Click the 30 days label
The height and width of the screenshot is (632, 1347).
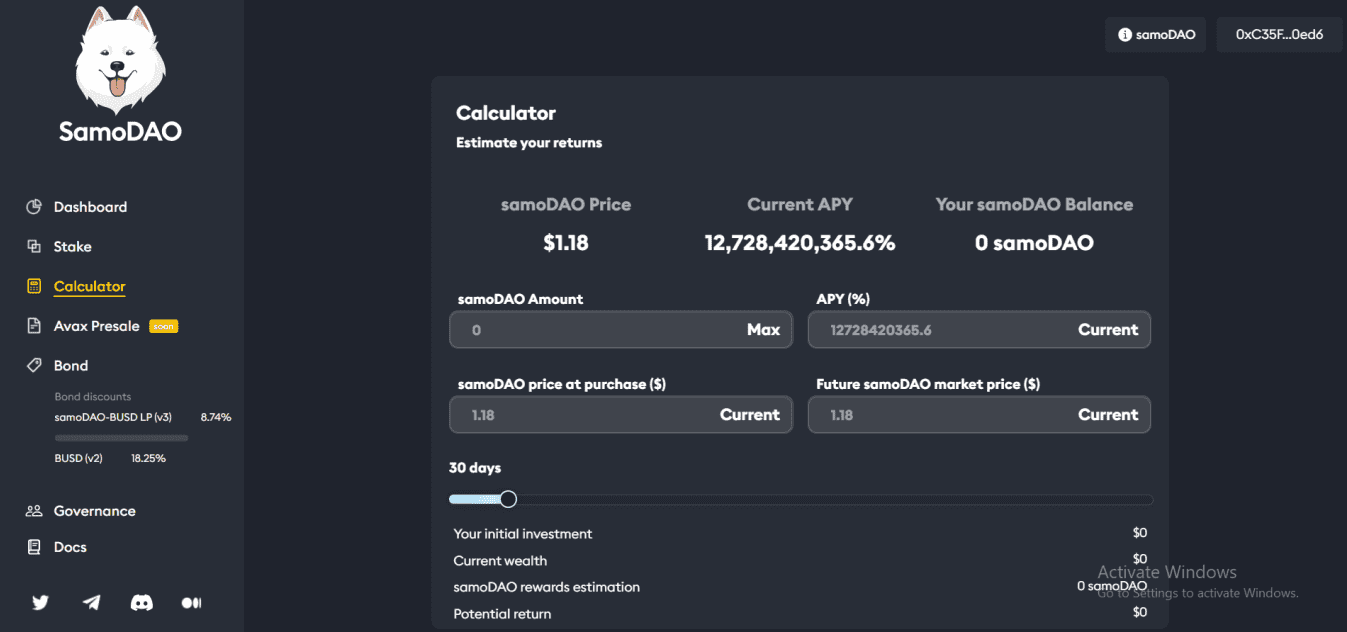475,468
